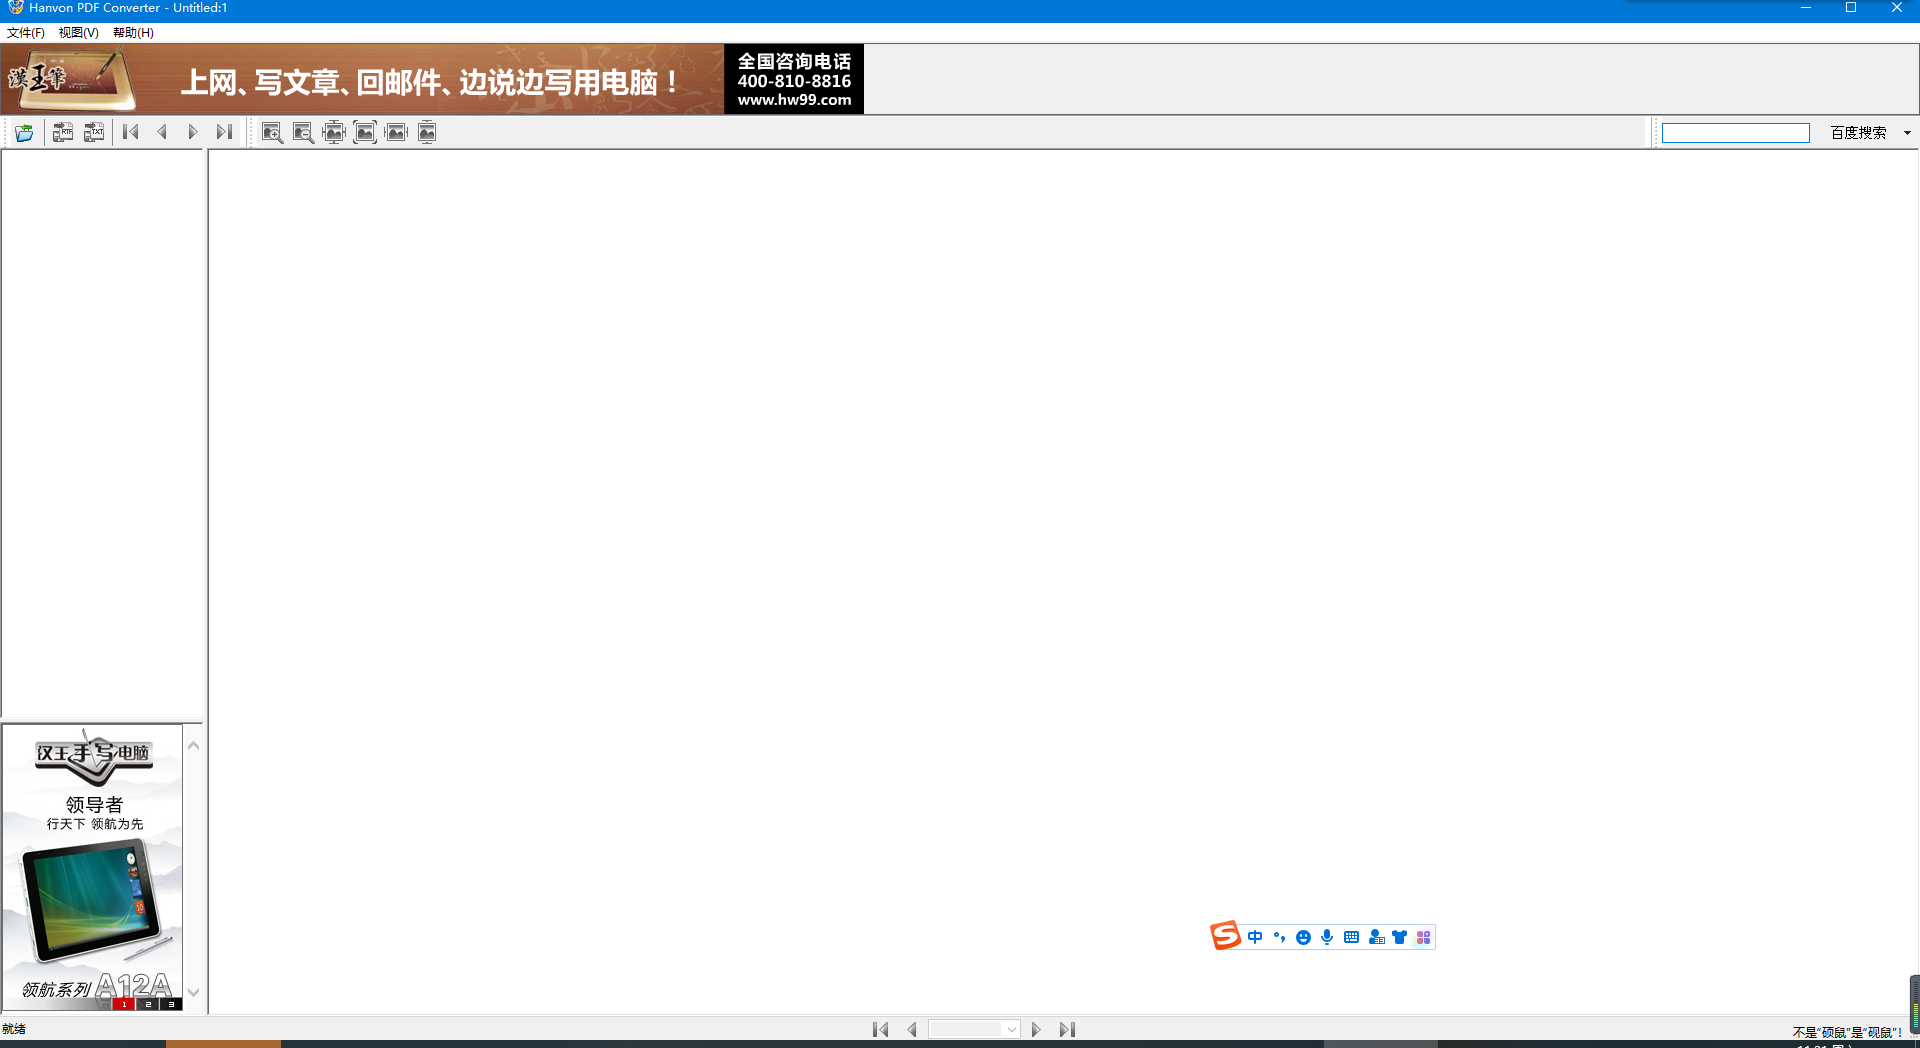Toggle Chinese/English mode 中 on Sogou bar
Viewport: 1920px width, 1048px height.
pyautogui.click(x=1255, y=937)
